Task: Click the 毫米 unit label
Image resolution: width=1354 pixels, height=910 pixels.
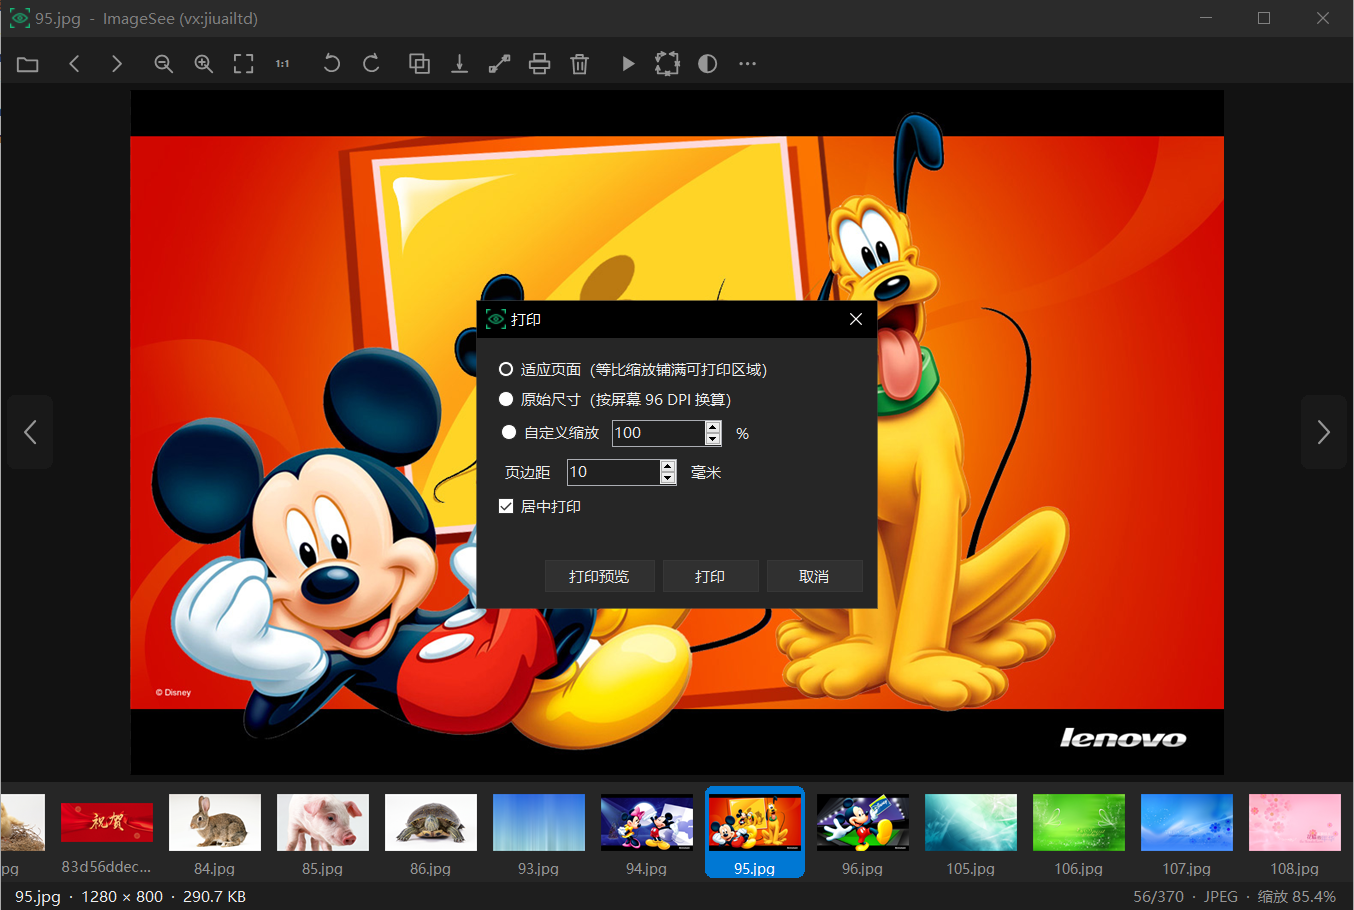Action: coord(706,473)
